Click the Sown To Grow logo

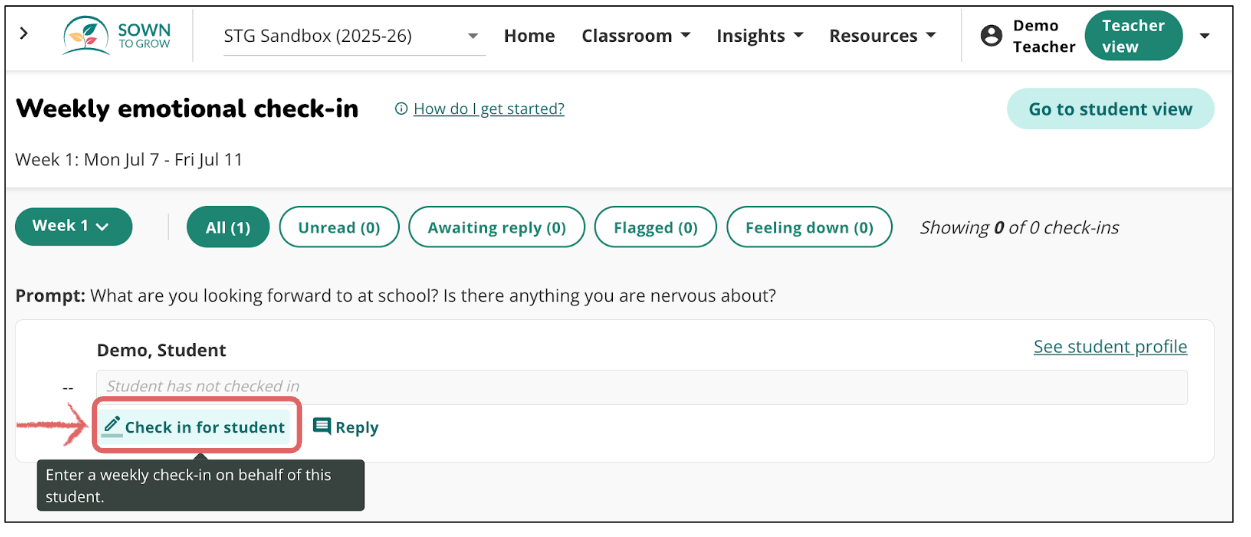click(x=117, y=36)
